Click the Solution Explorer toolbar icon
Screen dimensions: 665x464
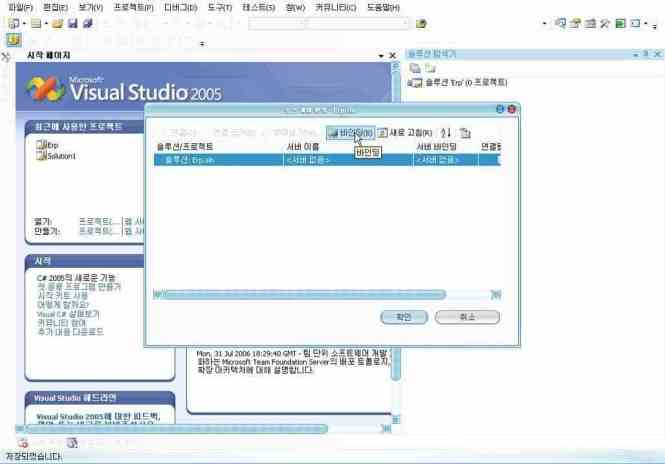coord(560,23)
